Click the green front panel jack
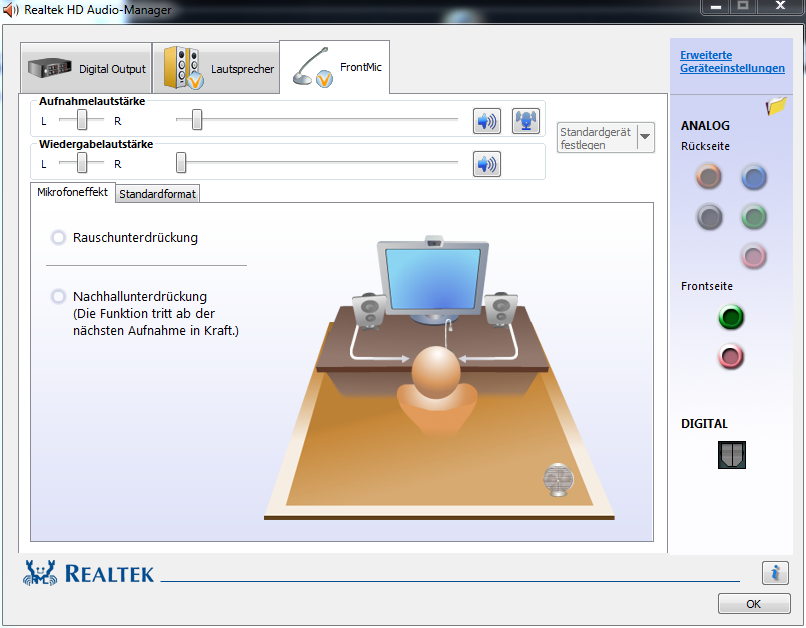 (731, 317)
